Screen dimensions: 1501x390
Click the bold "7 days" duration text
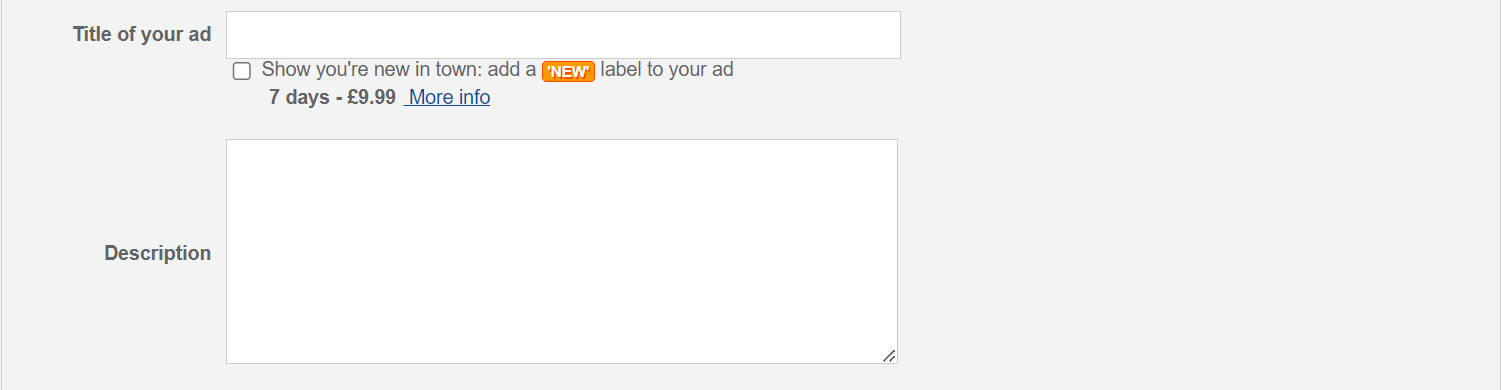(x=300, y=97)
